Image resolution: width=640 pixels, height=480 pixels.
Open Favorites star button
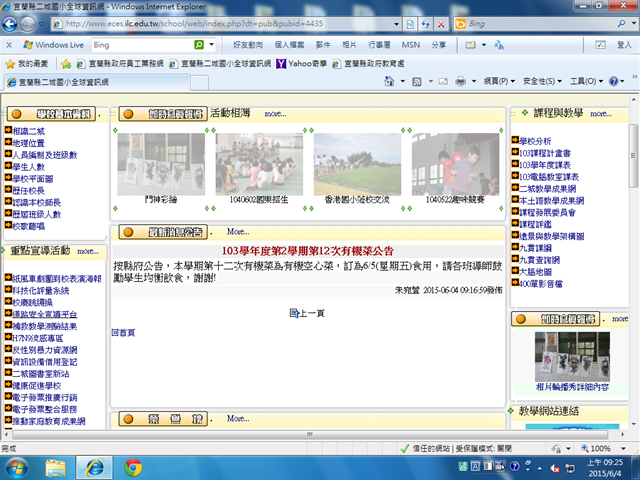pyautogui.click(x=27, y=64)
